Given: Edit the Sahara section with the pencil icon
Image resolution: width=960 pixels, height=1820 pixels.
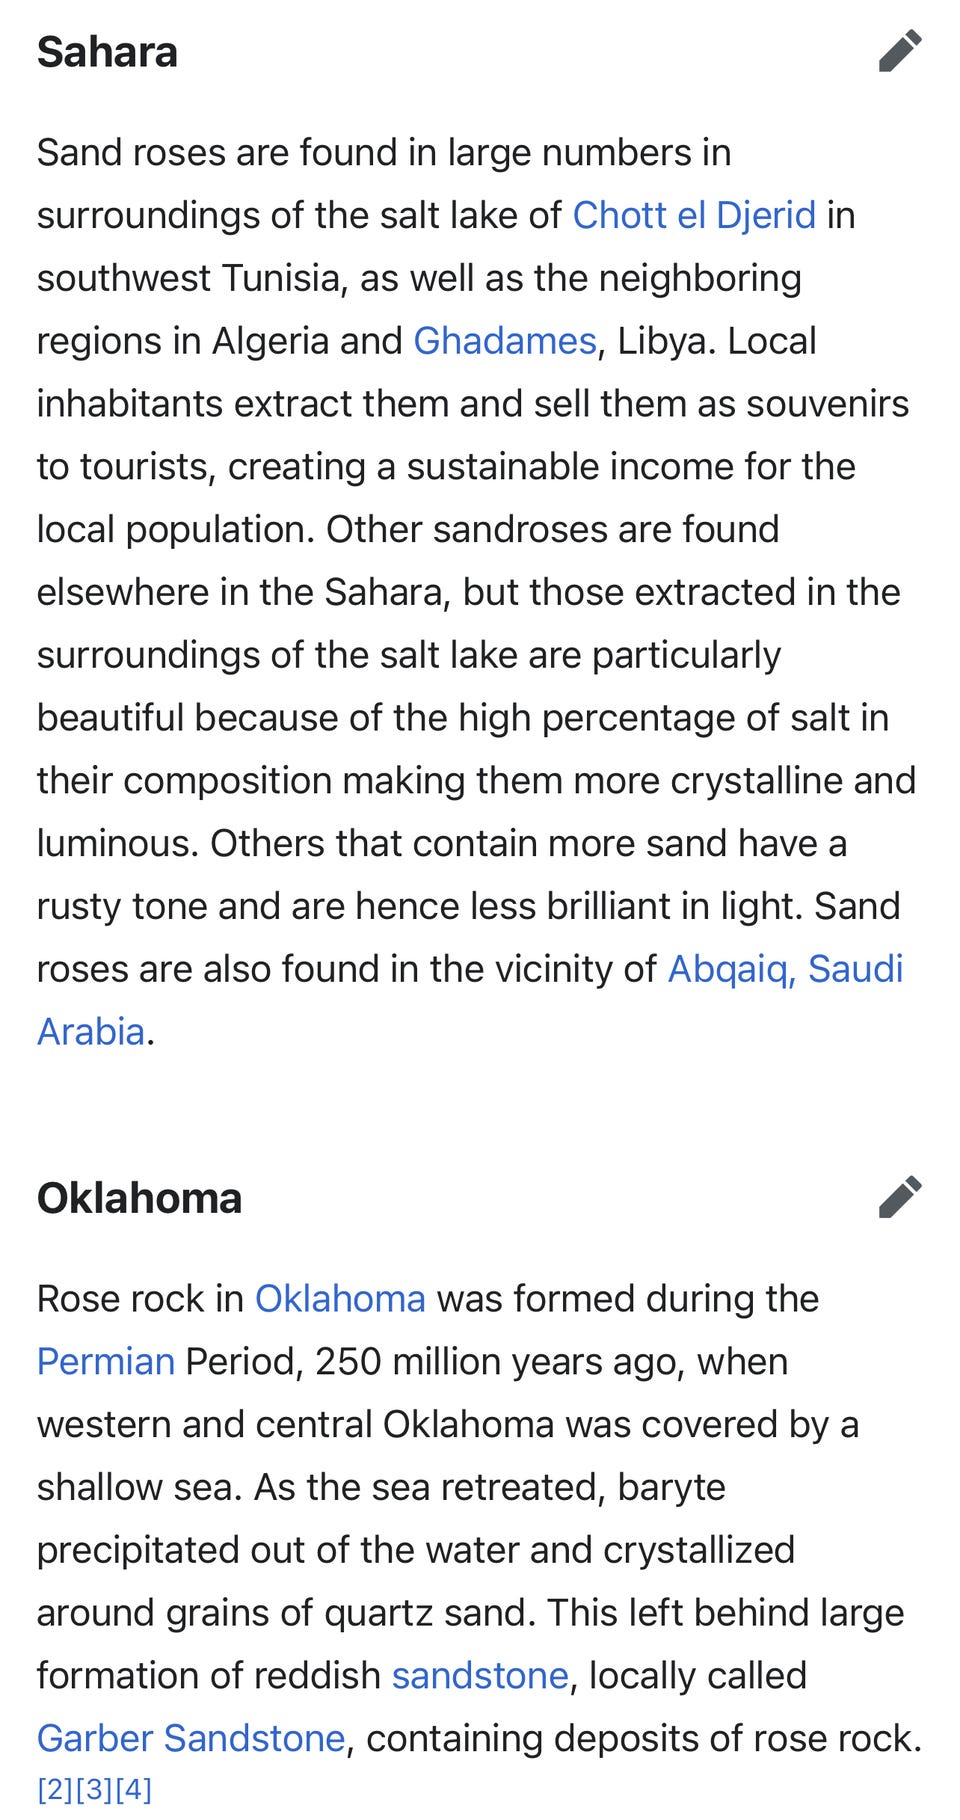Looking at the screenshot, I should (x=900, y=51).
